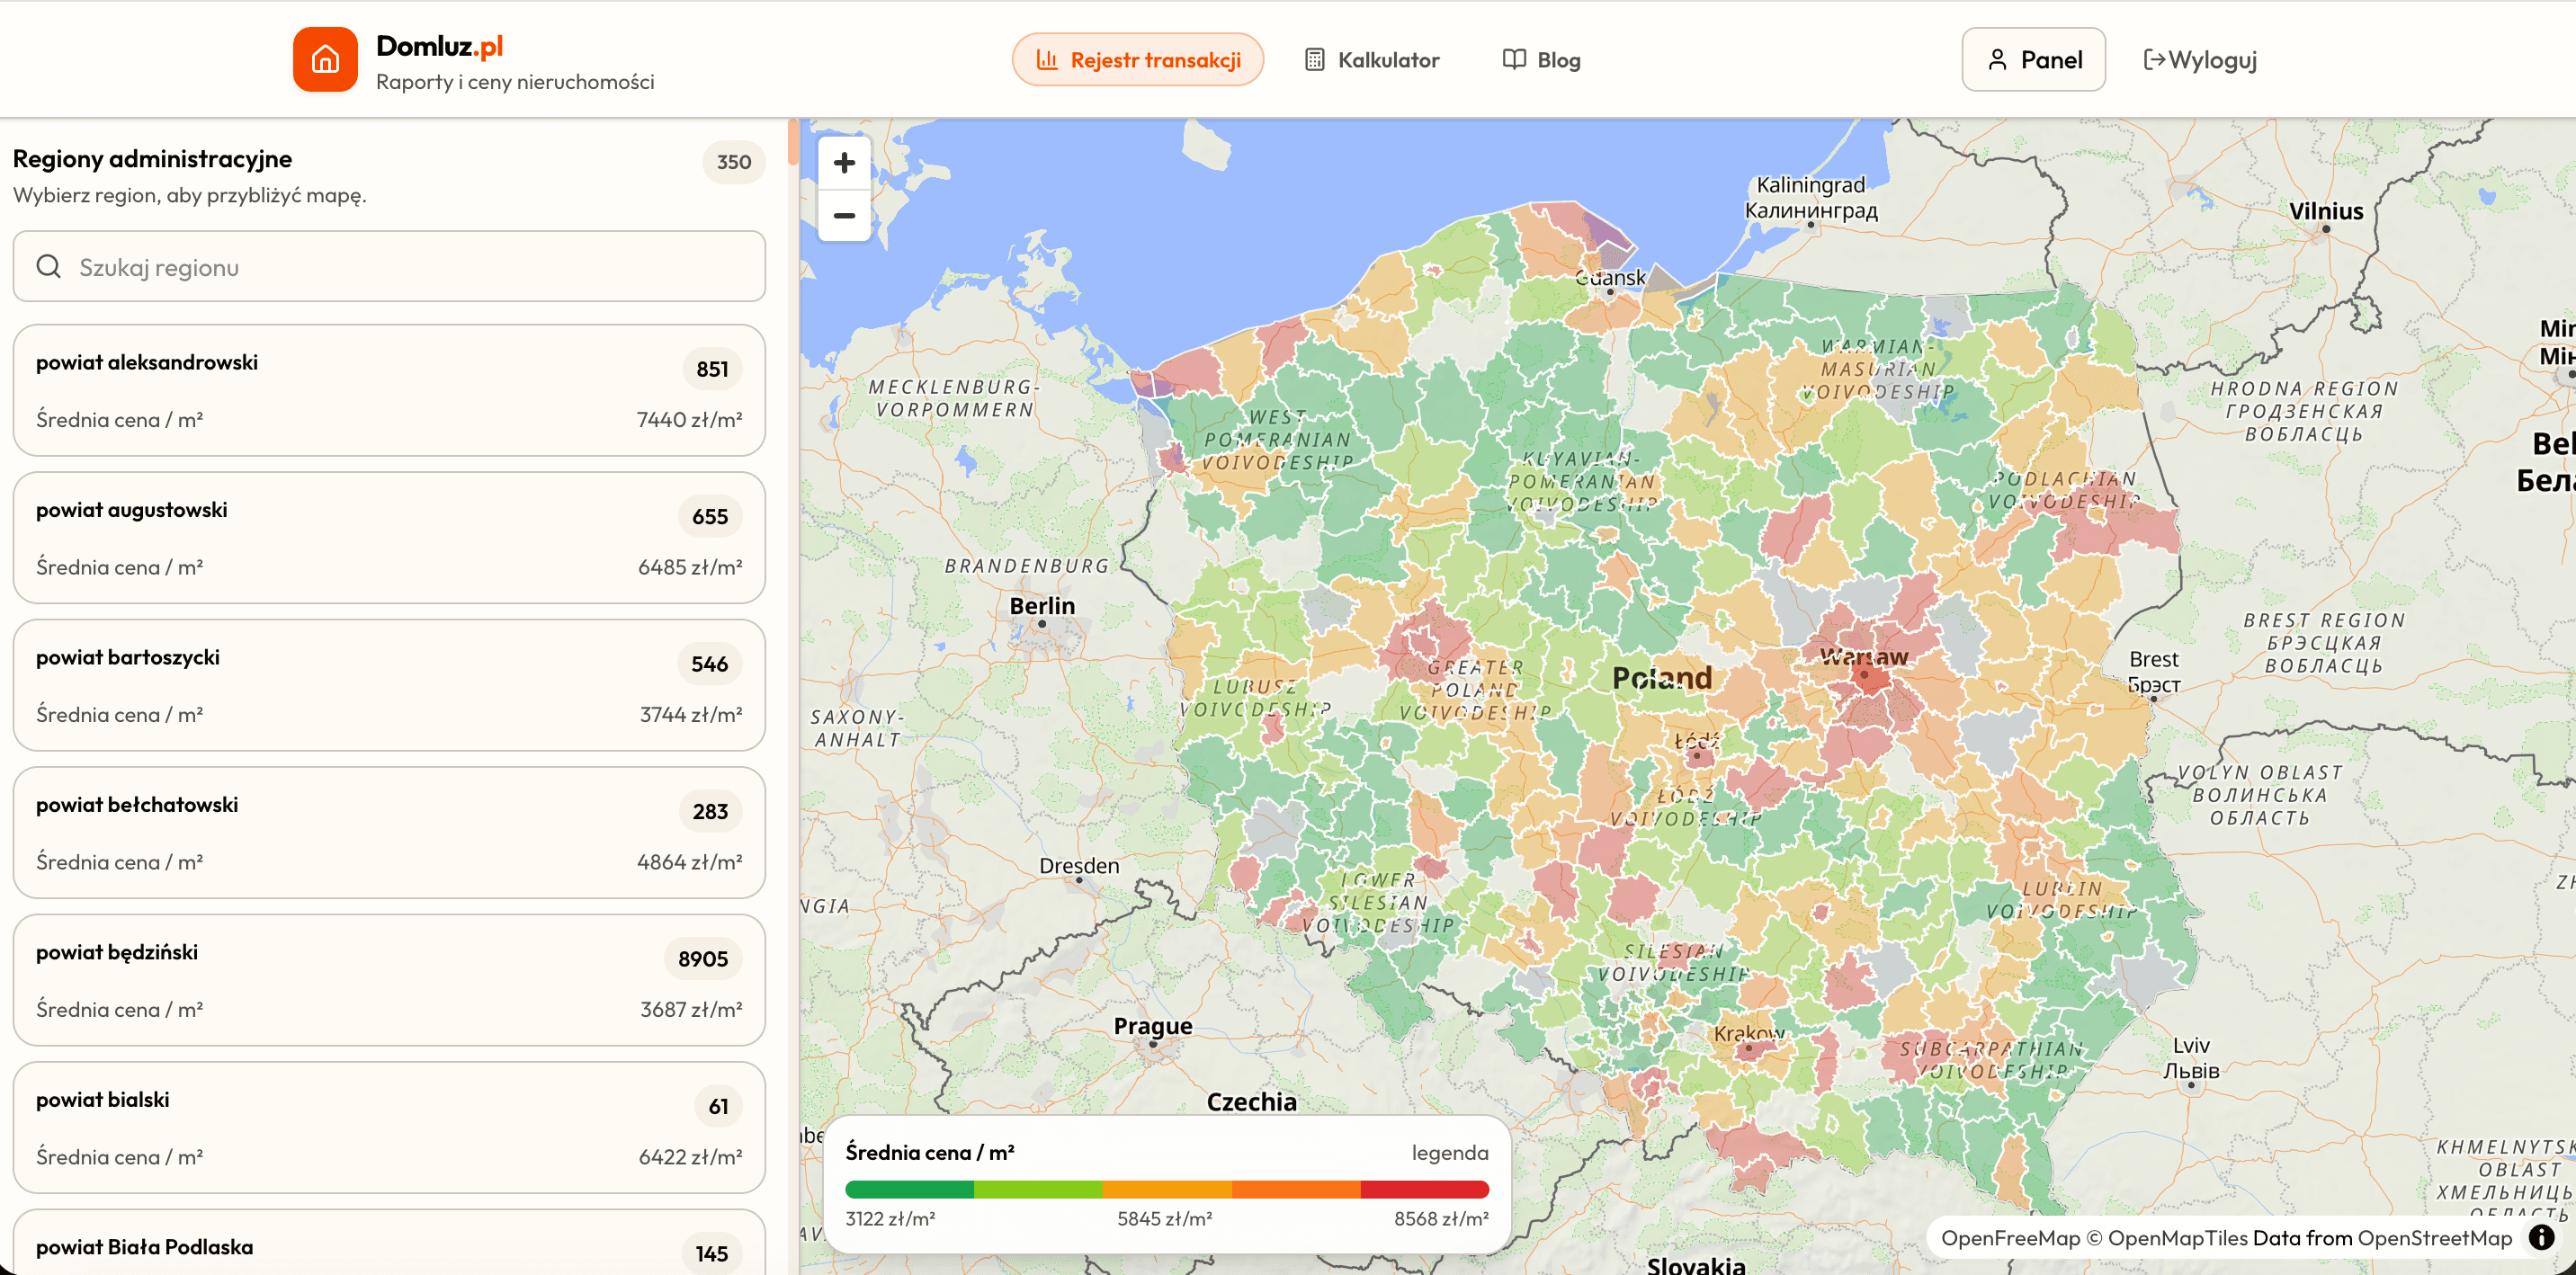Select powiat bartoszycki region card
Screen dimensions: 2576x1275
[389, 685]
